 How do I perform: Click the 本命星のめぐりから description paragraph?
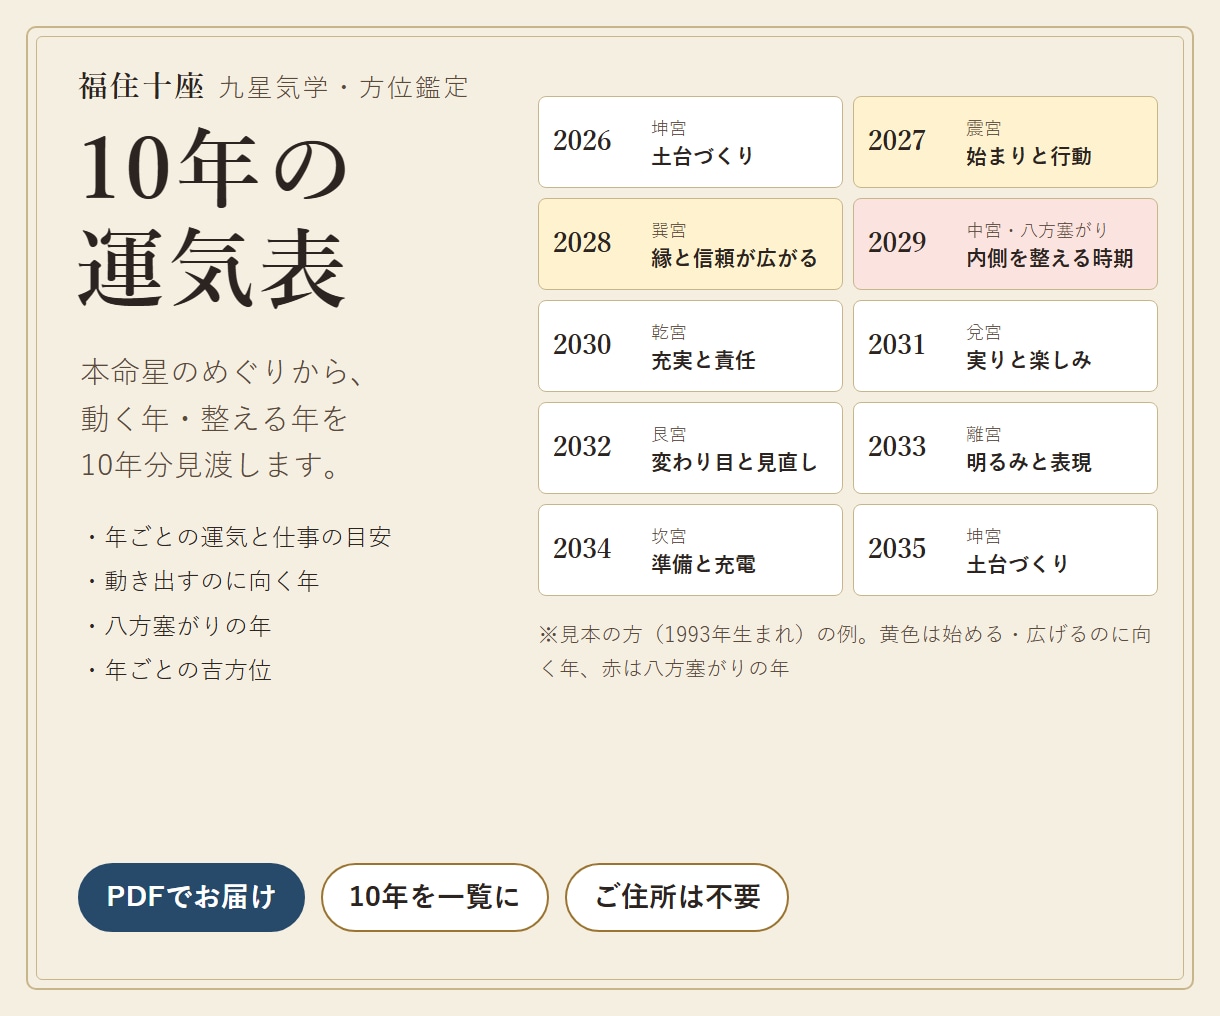[x=223, y=419]
